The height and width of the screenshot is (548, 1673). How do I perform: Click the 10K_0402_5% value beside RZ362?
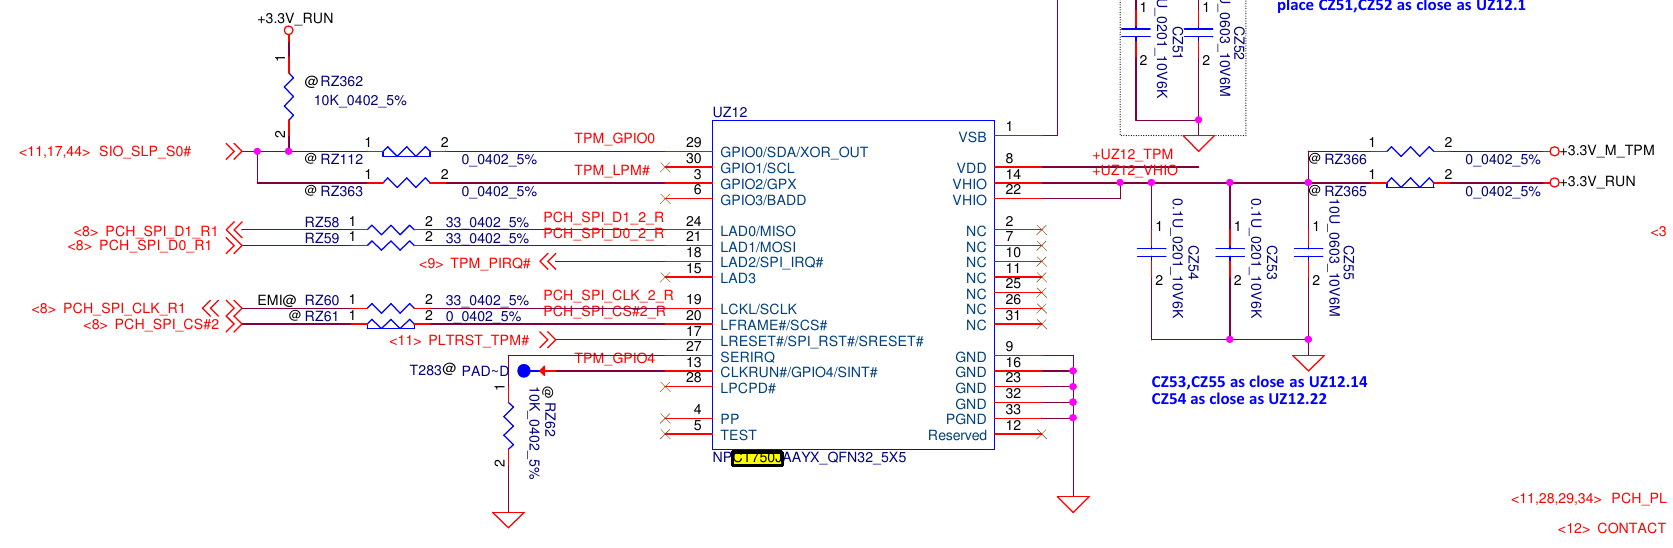pyautogui.click(x=360, y=101)
